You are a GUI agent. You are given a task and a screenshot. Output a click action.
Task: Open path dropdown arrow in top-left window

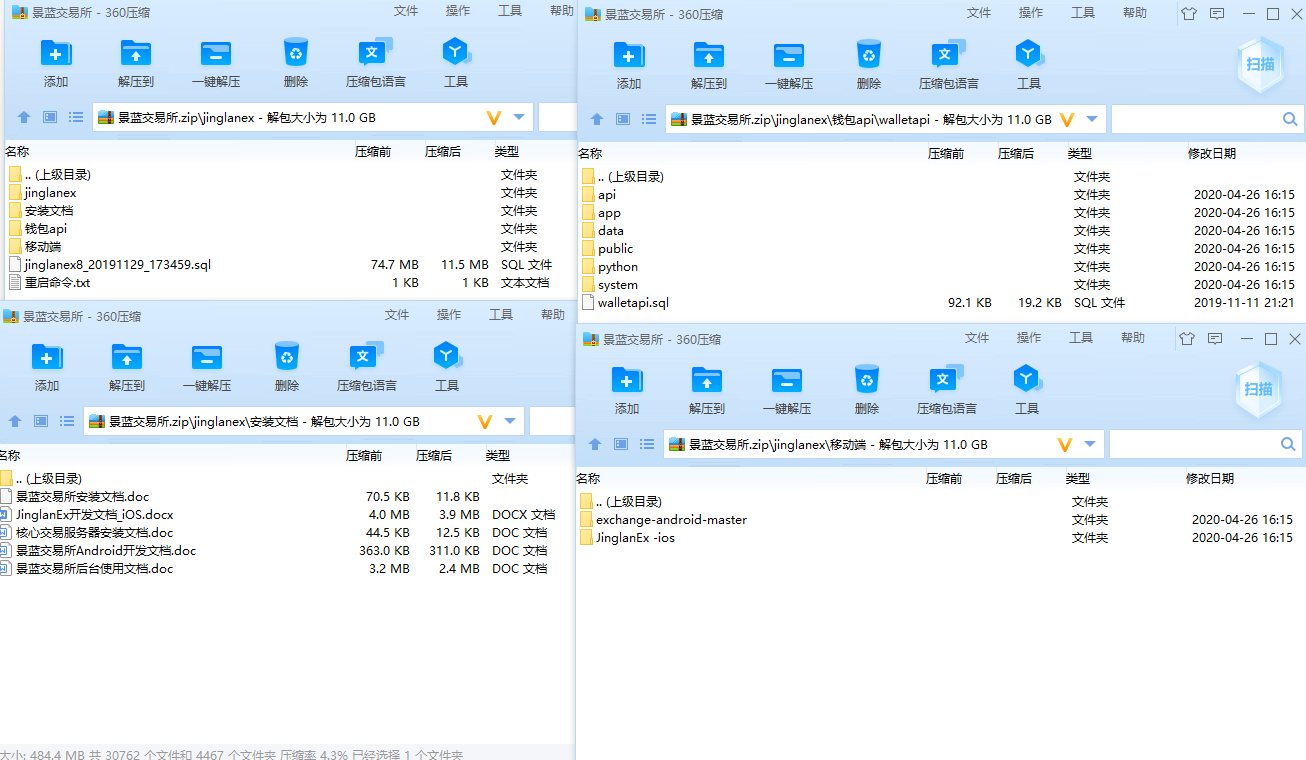[519, 117]
